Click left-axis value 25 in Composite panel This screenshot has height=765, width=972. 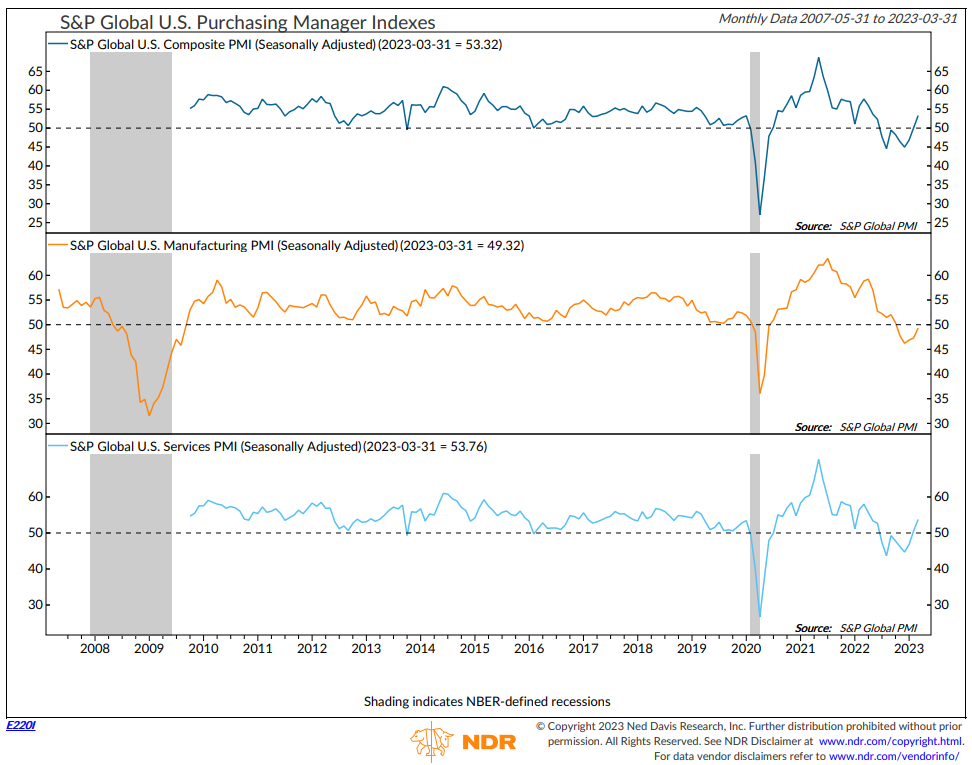coord(35,223)
